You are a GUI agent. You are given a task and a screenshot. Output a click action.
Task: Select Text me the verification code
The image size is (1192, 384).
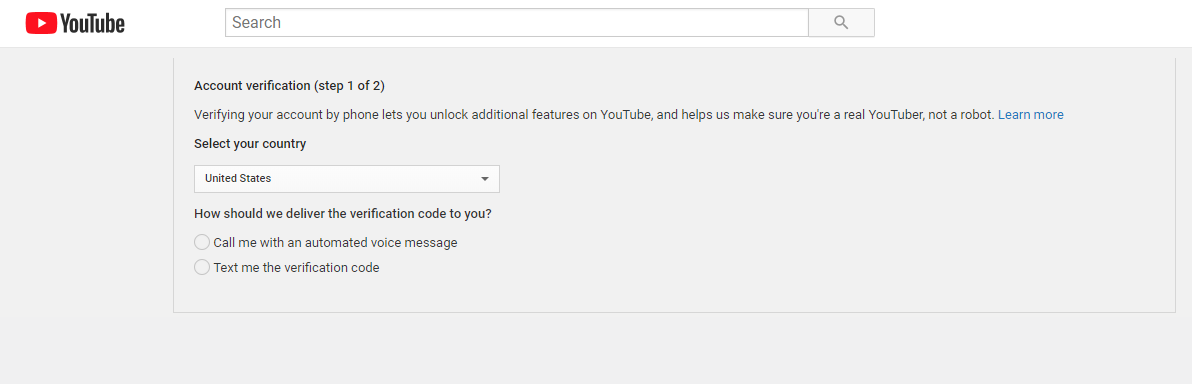[287, 268]
